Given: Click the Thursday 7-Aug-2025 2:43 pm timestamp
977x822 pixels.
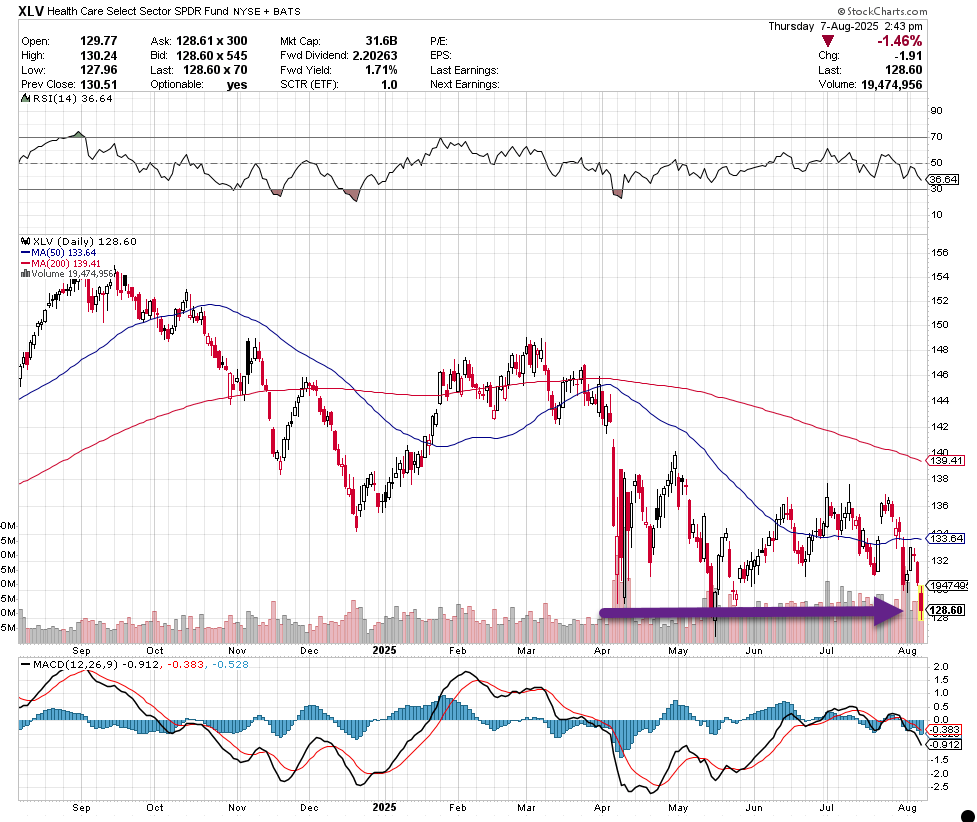Looking at the screenshot, I should [x=845, y=26].
